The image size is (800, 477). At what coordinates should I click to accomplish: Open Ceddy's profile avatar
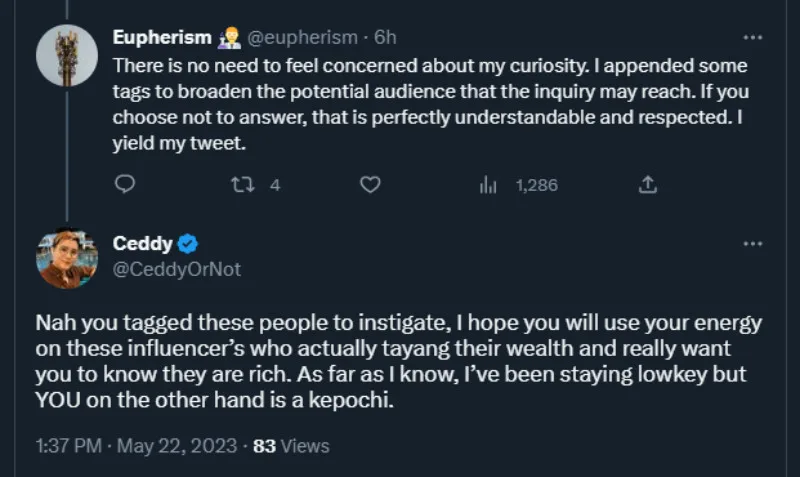66,259
